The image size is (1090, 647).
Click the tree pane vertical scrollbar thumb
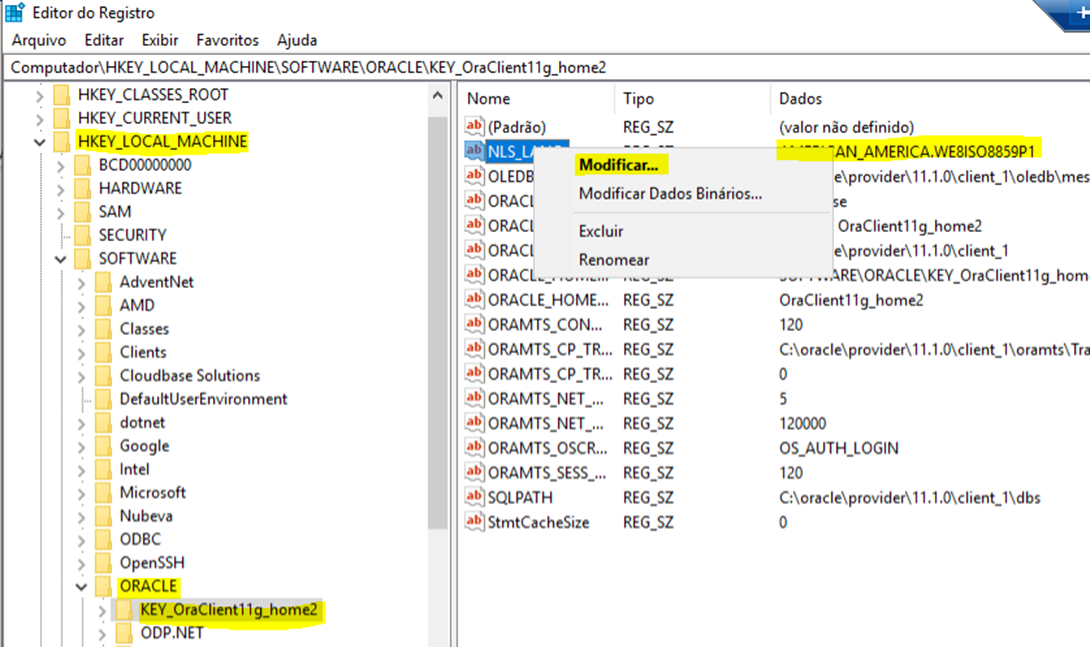pyautogui.click(x=437, y=323)
